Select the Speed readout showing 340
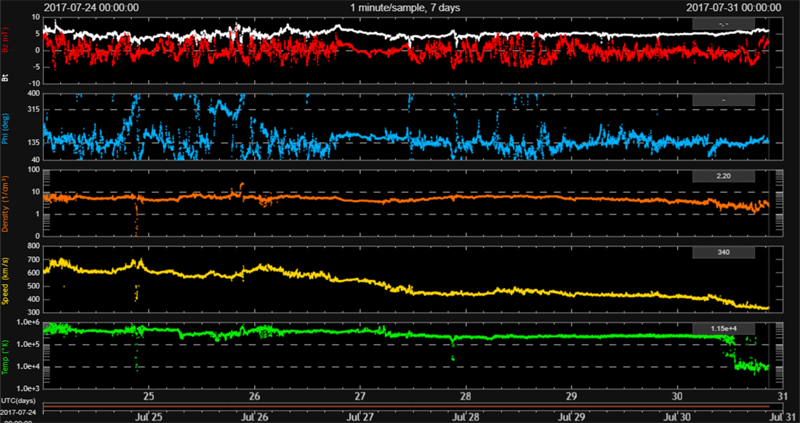This screenshot has width=800, height=423. click(725, 252)
